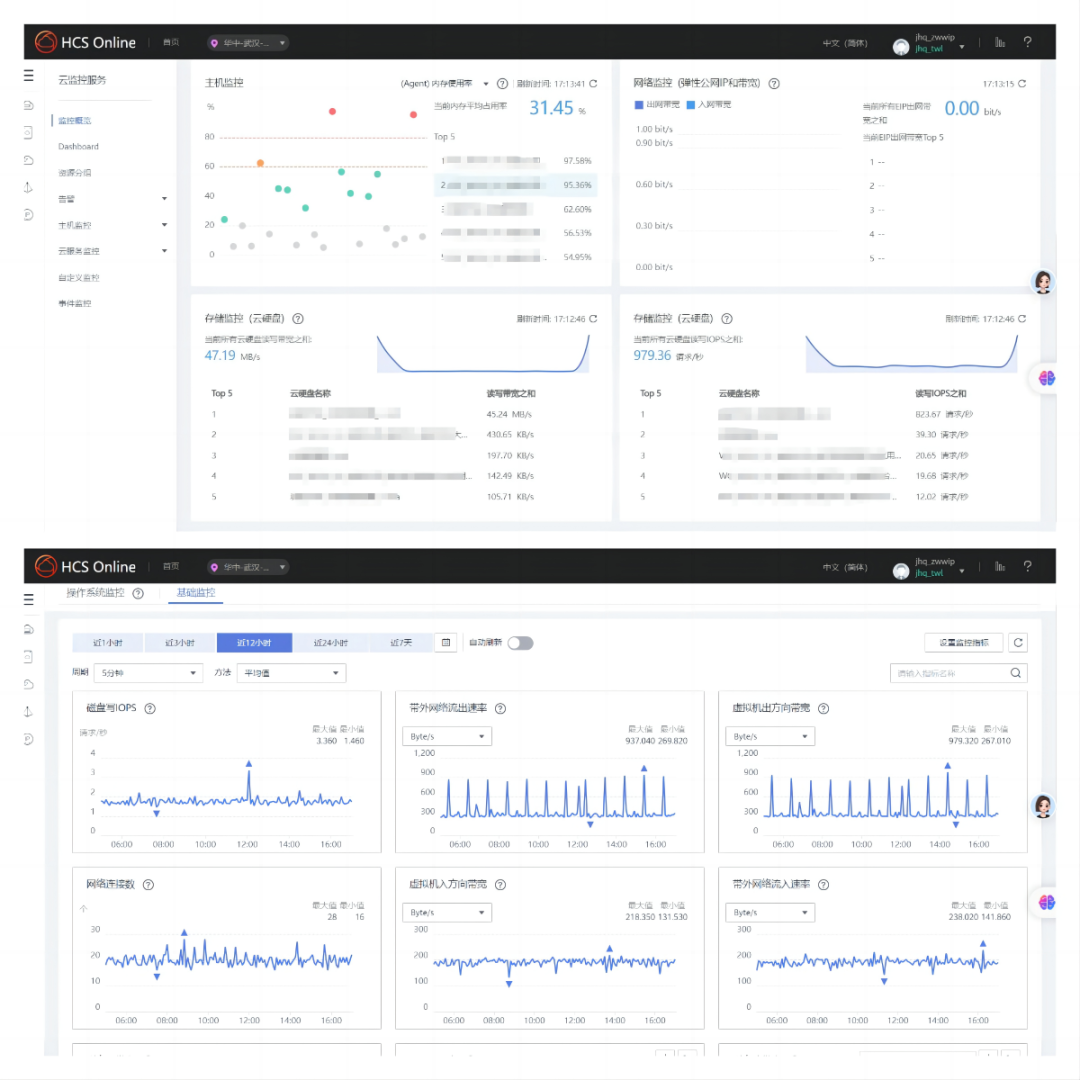Viewport: 1080px width, 1080px height.
Task: Click disk row showing 45.24 MB/s
Action: (x=401, y=414)
